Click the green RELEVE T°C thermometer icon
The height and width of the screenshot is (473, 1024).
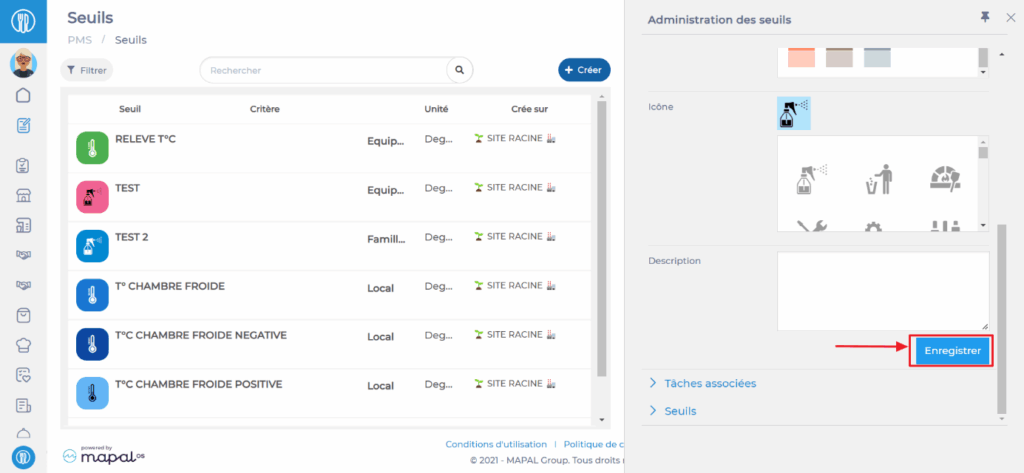[x=92, y=148]
